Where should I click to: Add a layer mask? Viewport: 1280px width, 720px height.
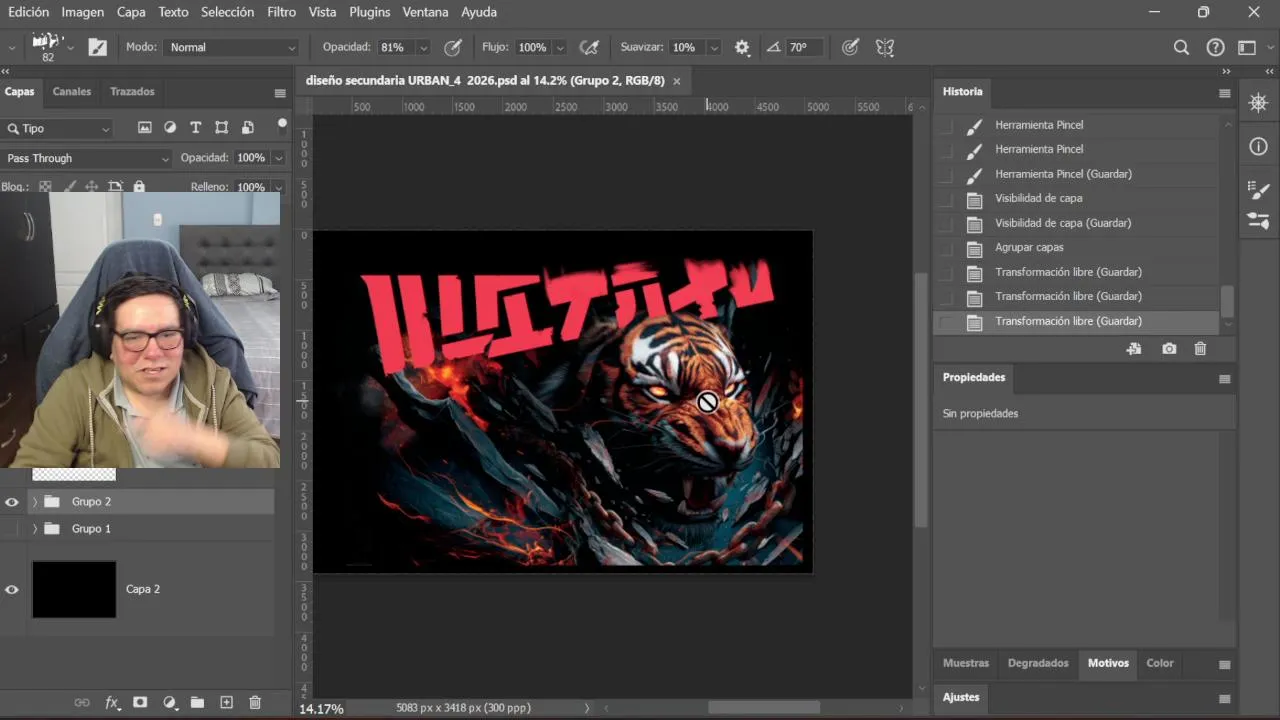click(140, 703)
